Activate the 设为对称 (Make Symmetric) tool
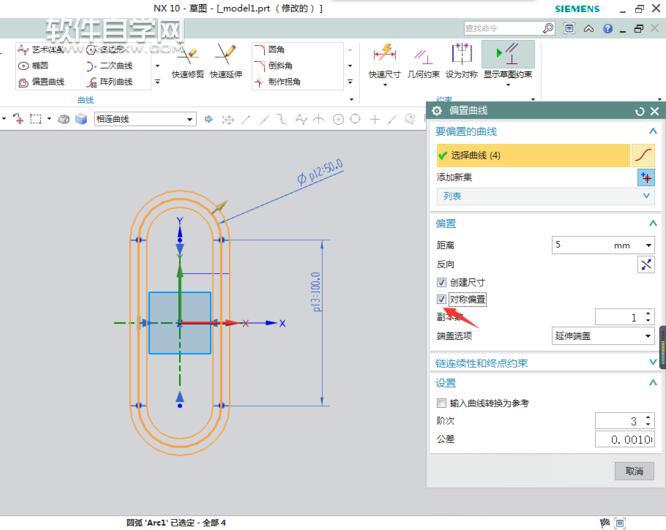This screenshot has height=530, width=666. click(461, 61)
